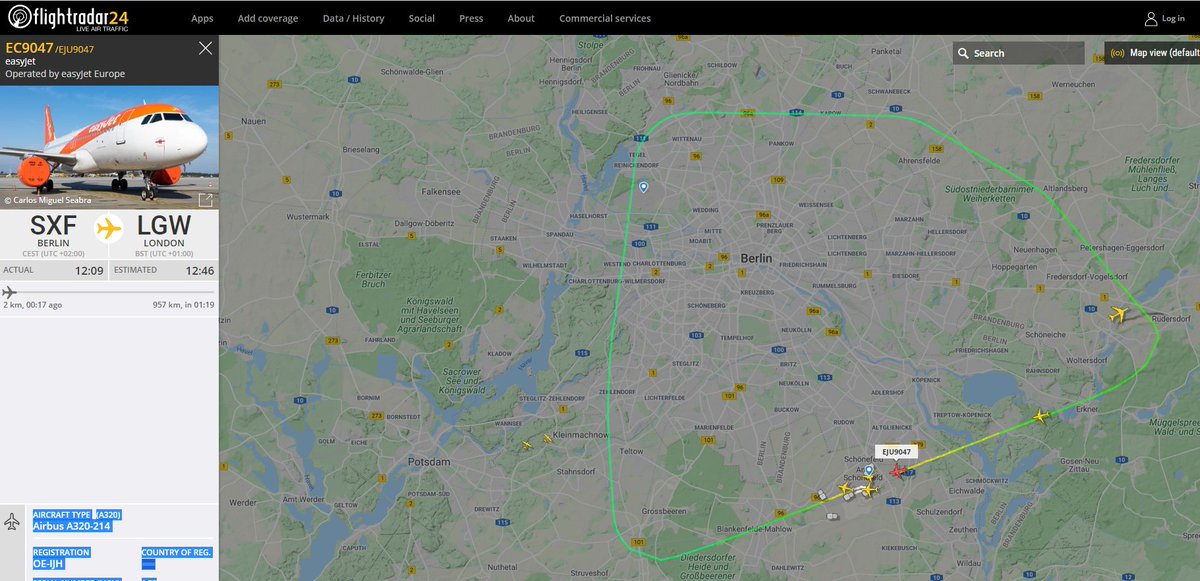
Task: Click the aircraft details section plane icon
Action: [12, 522]
